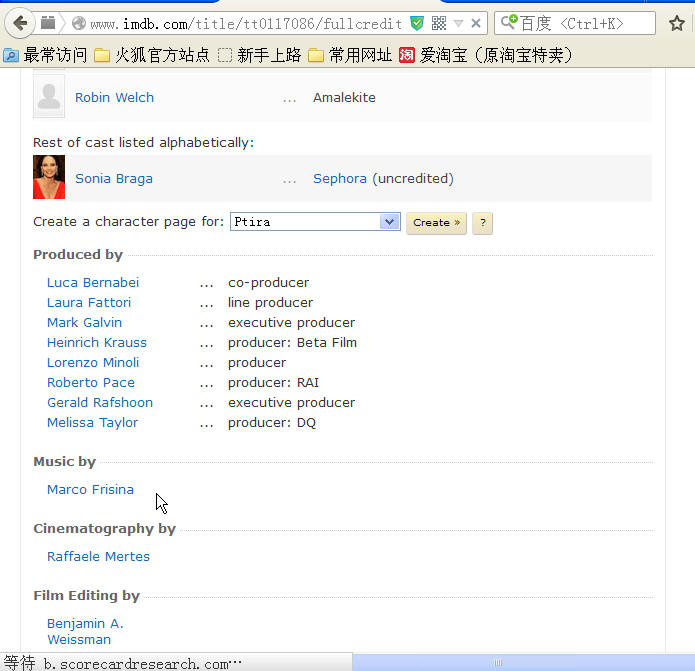Click 'producer: RAI' credit text

pos(273,382)
